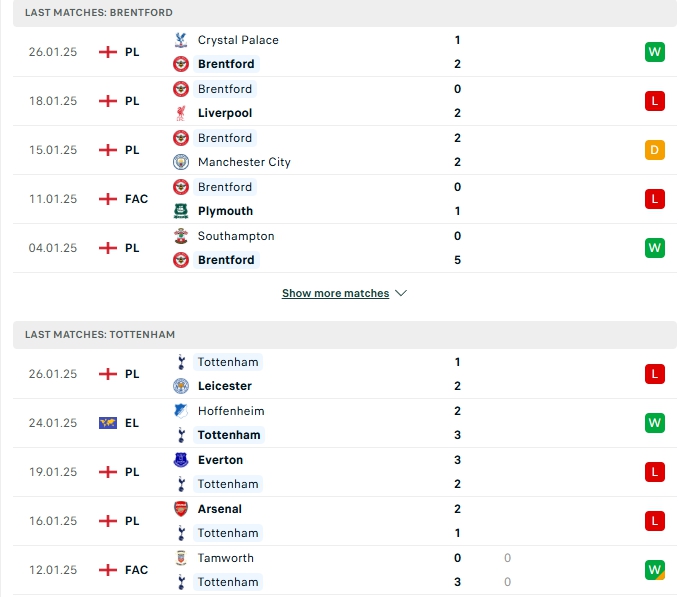Click the Hoffenheim club crest icon

pyautogui.click(x=181, y=411)
